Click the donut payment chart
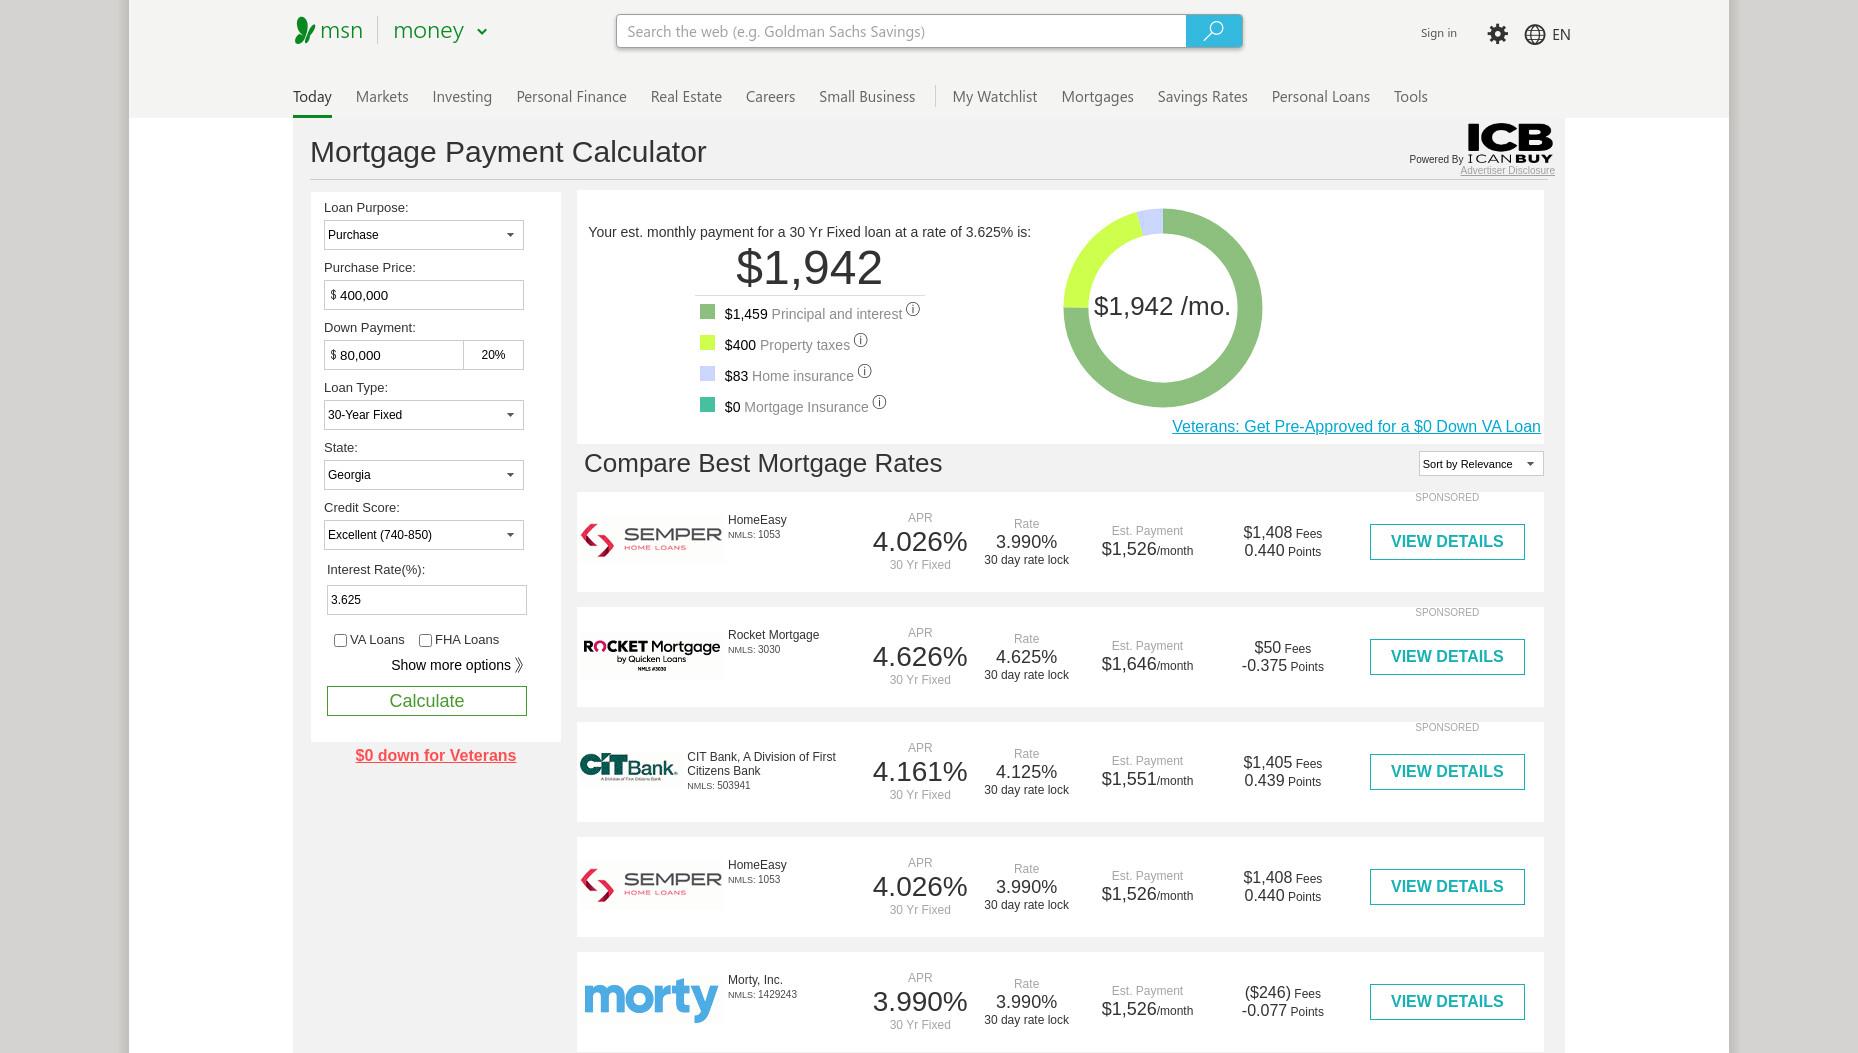 pos(1162,308)
